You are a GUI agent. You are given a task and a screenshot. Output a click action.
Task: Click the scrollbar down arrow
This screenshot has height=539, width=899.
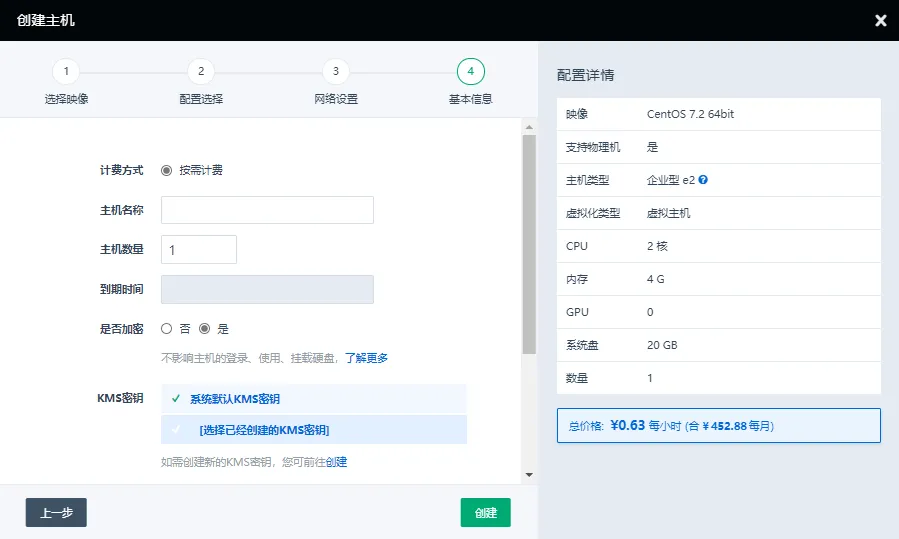click(x=529, y=475)
